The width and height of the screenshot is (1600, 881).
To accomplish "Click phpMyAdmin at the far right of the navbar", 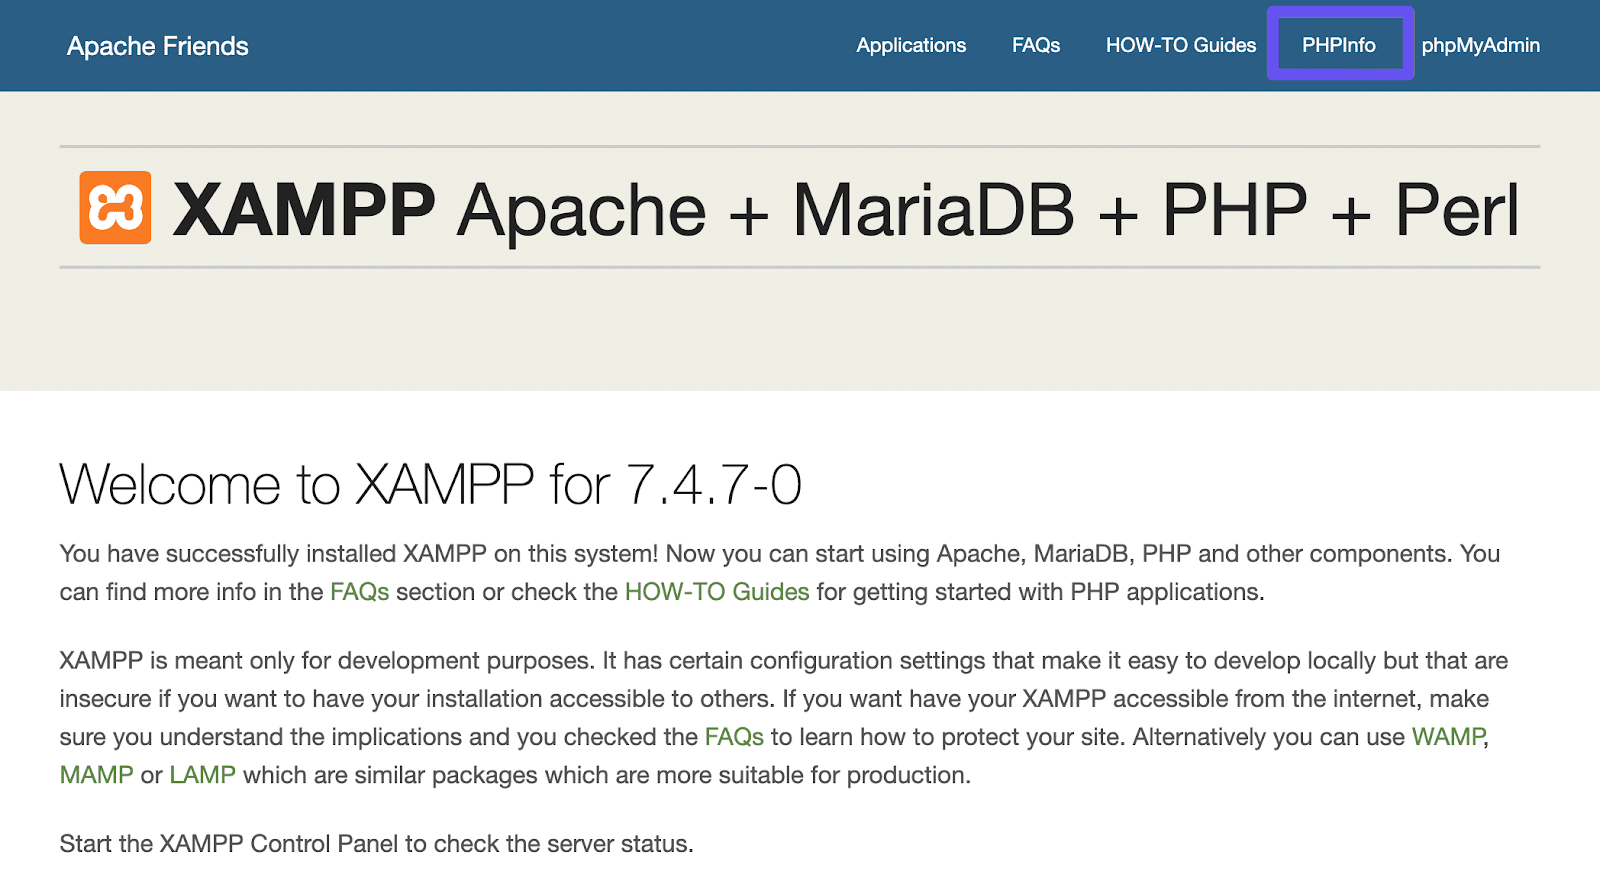I will click(1481, 45).
